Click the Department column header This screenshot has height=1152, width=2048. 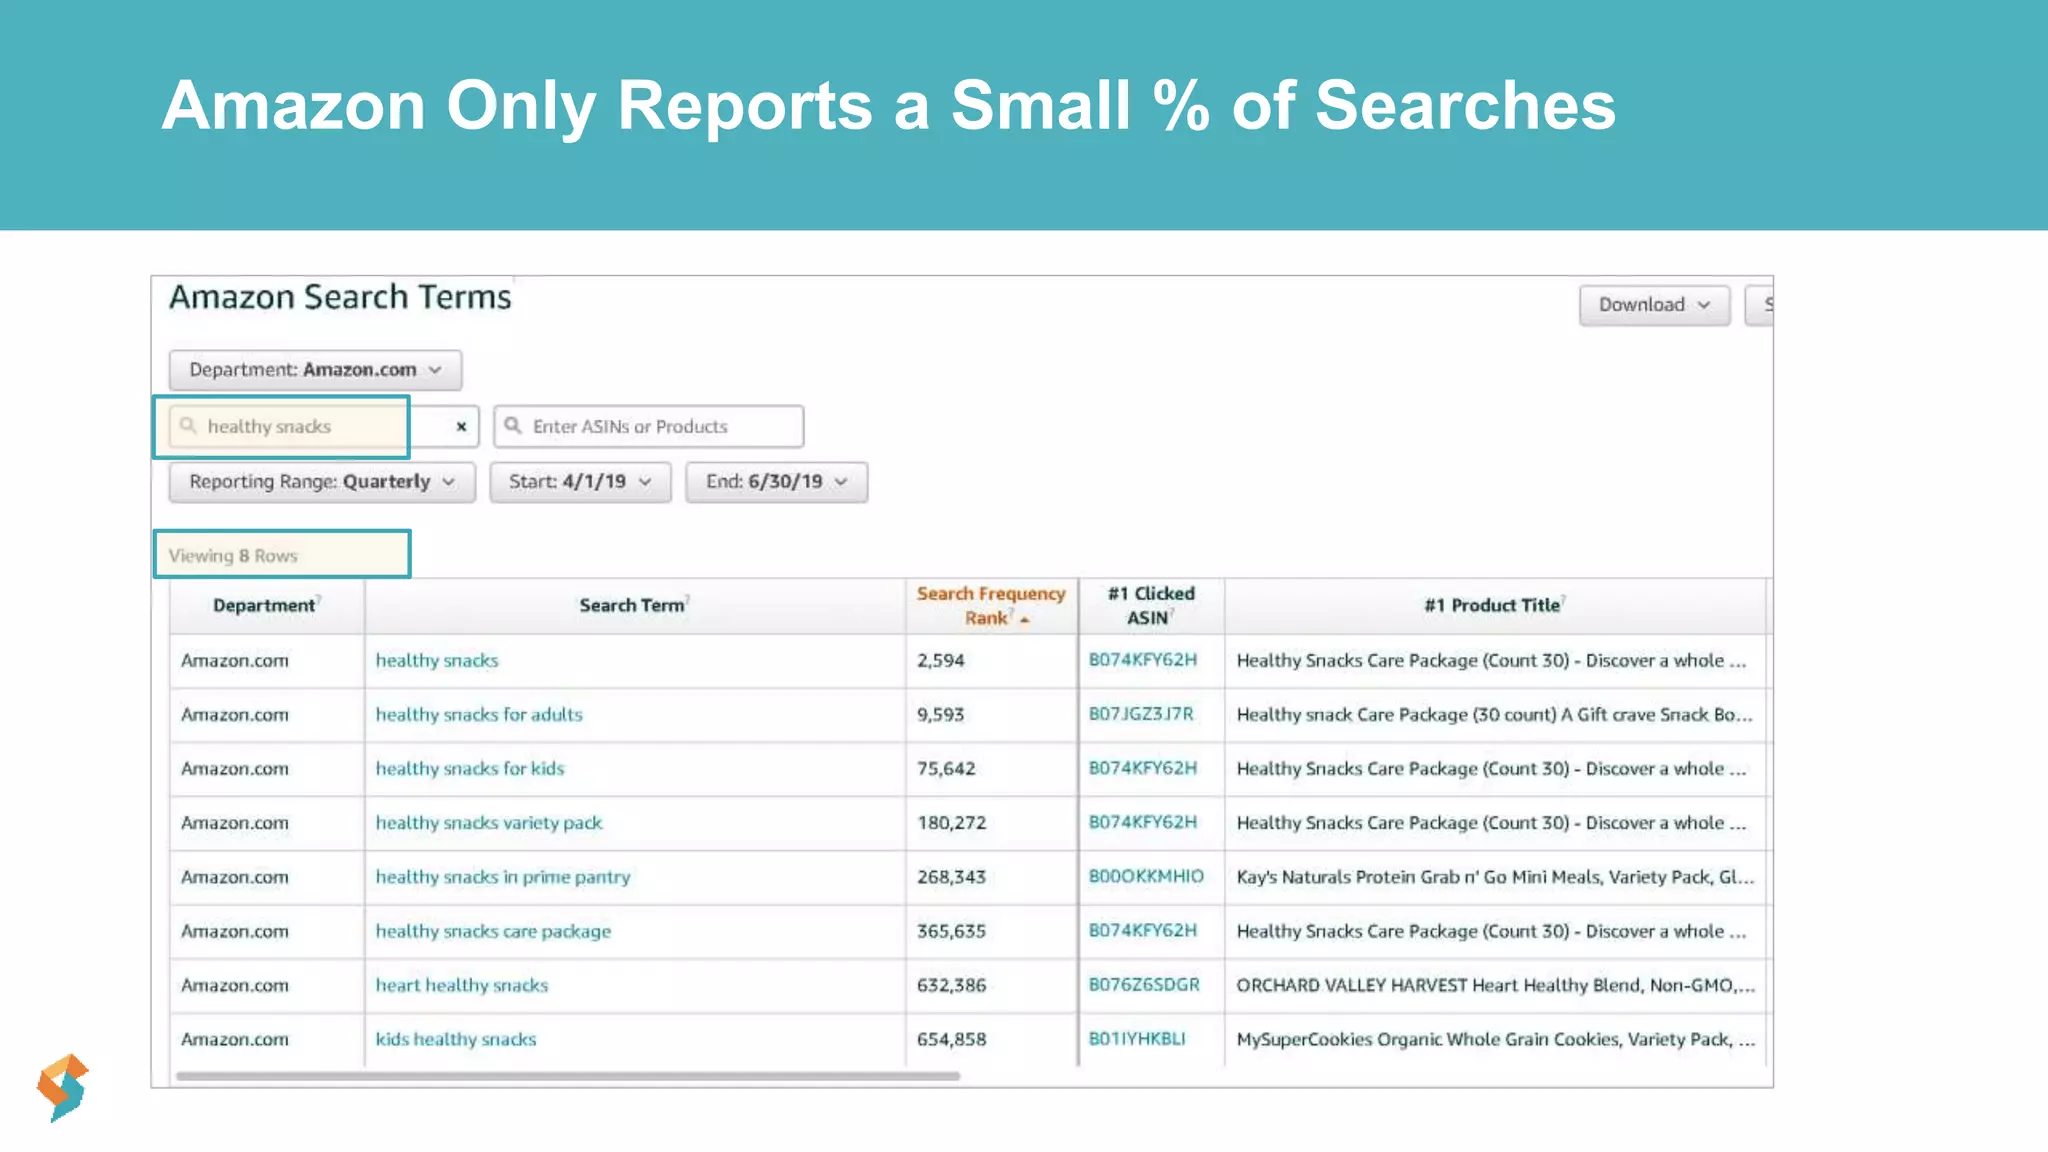266,606
